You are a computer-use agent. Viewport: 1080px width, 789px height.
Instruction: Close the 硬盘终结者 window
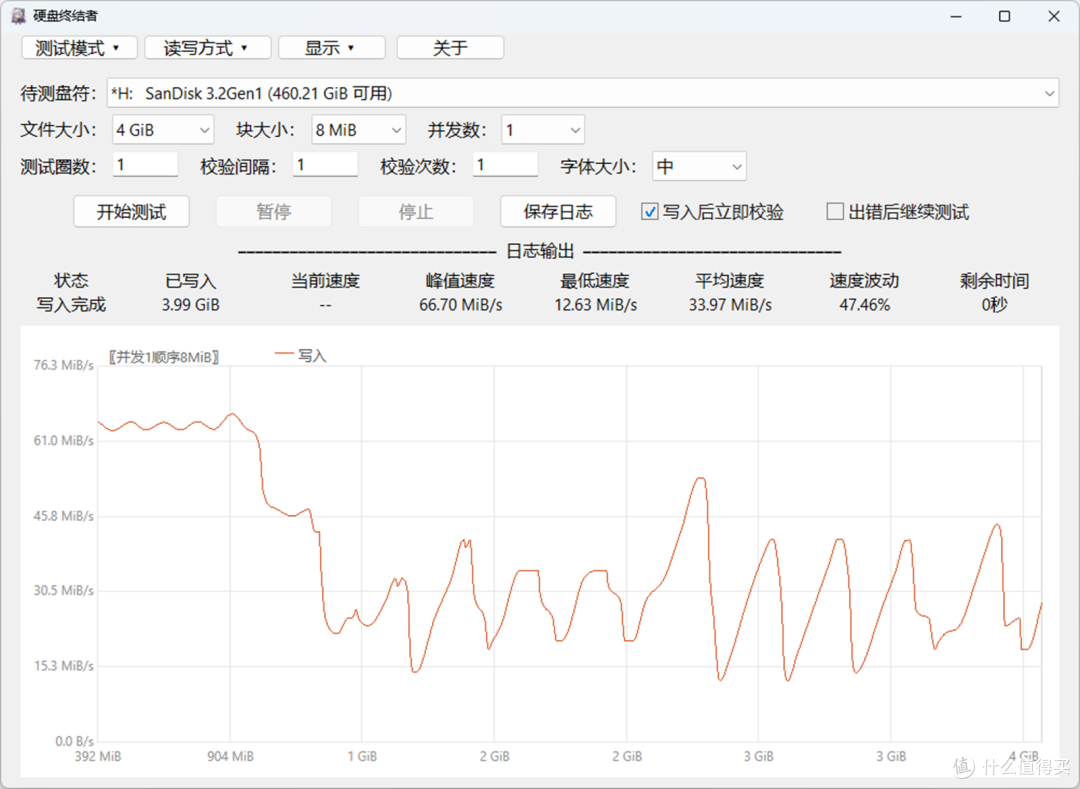point(1054,17)
